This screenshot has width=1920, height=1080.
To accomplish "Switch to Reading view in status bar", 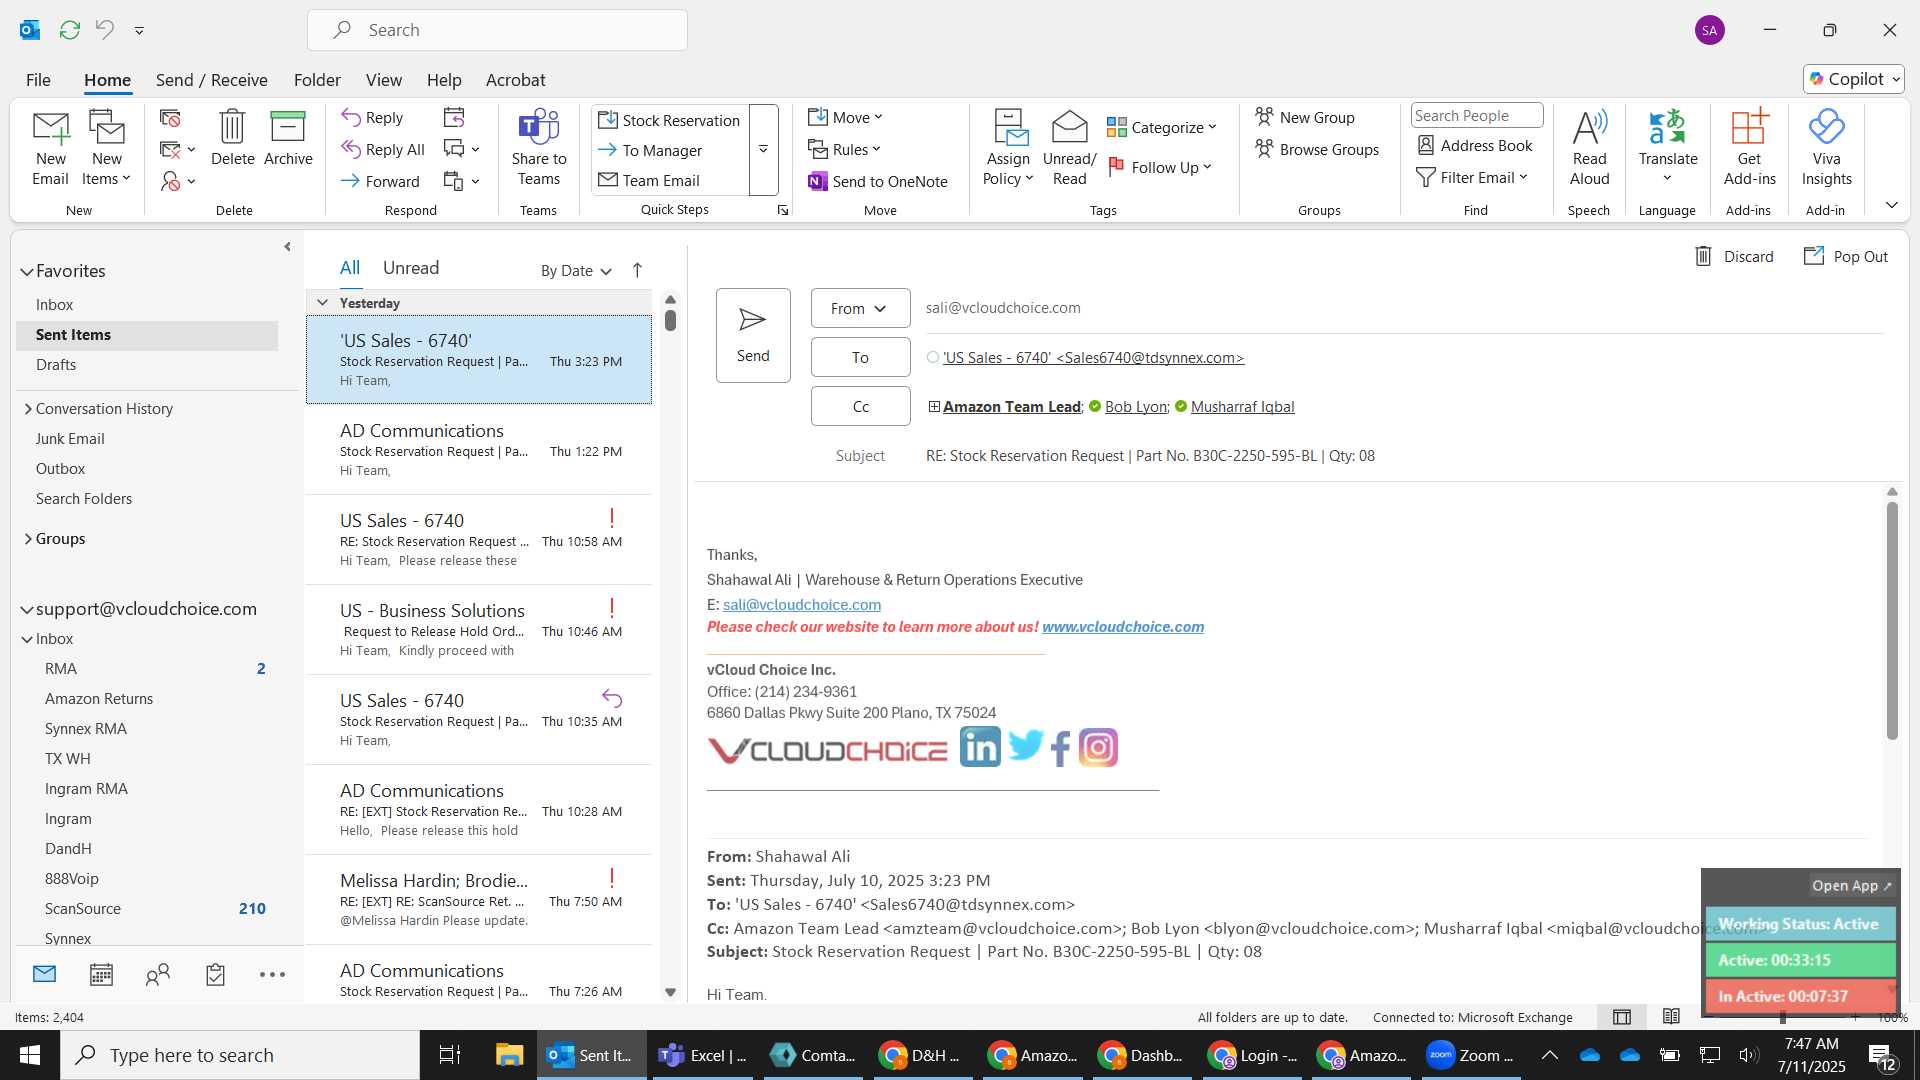I will point(1671,1017).
